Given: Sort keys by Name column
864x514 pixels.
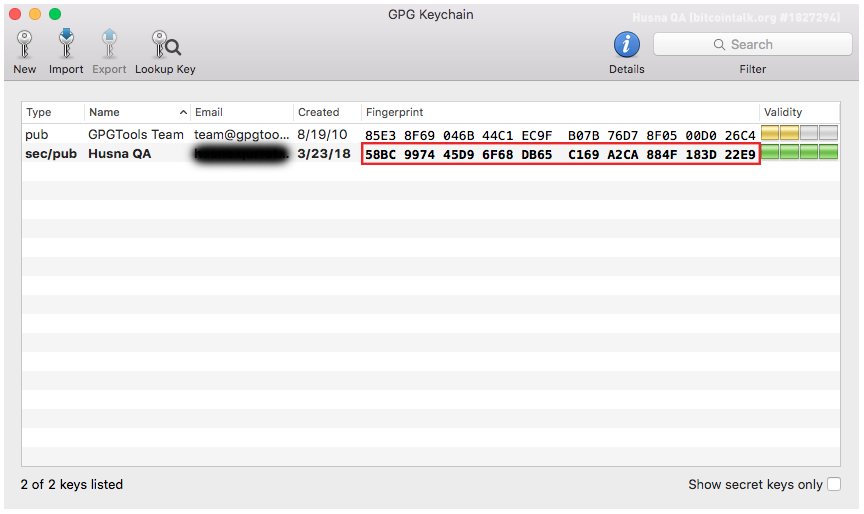Looking at the screenshot, I should click(x=137, y=112).
